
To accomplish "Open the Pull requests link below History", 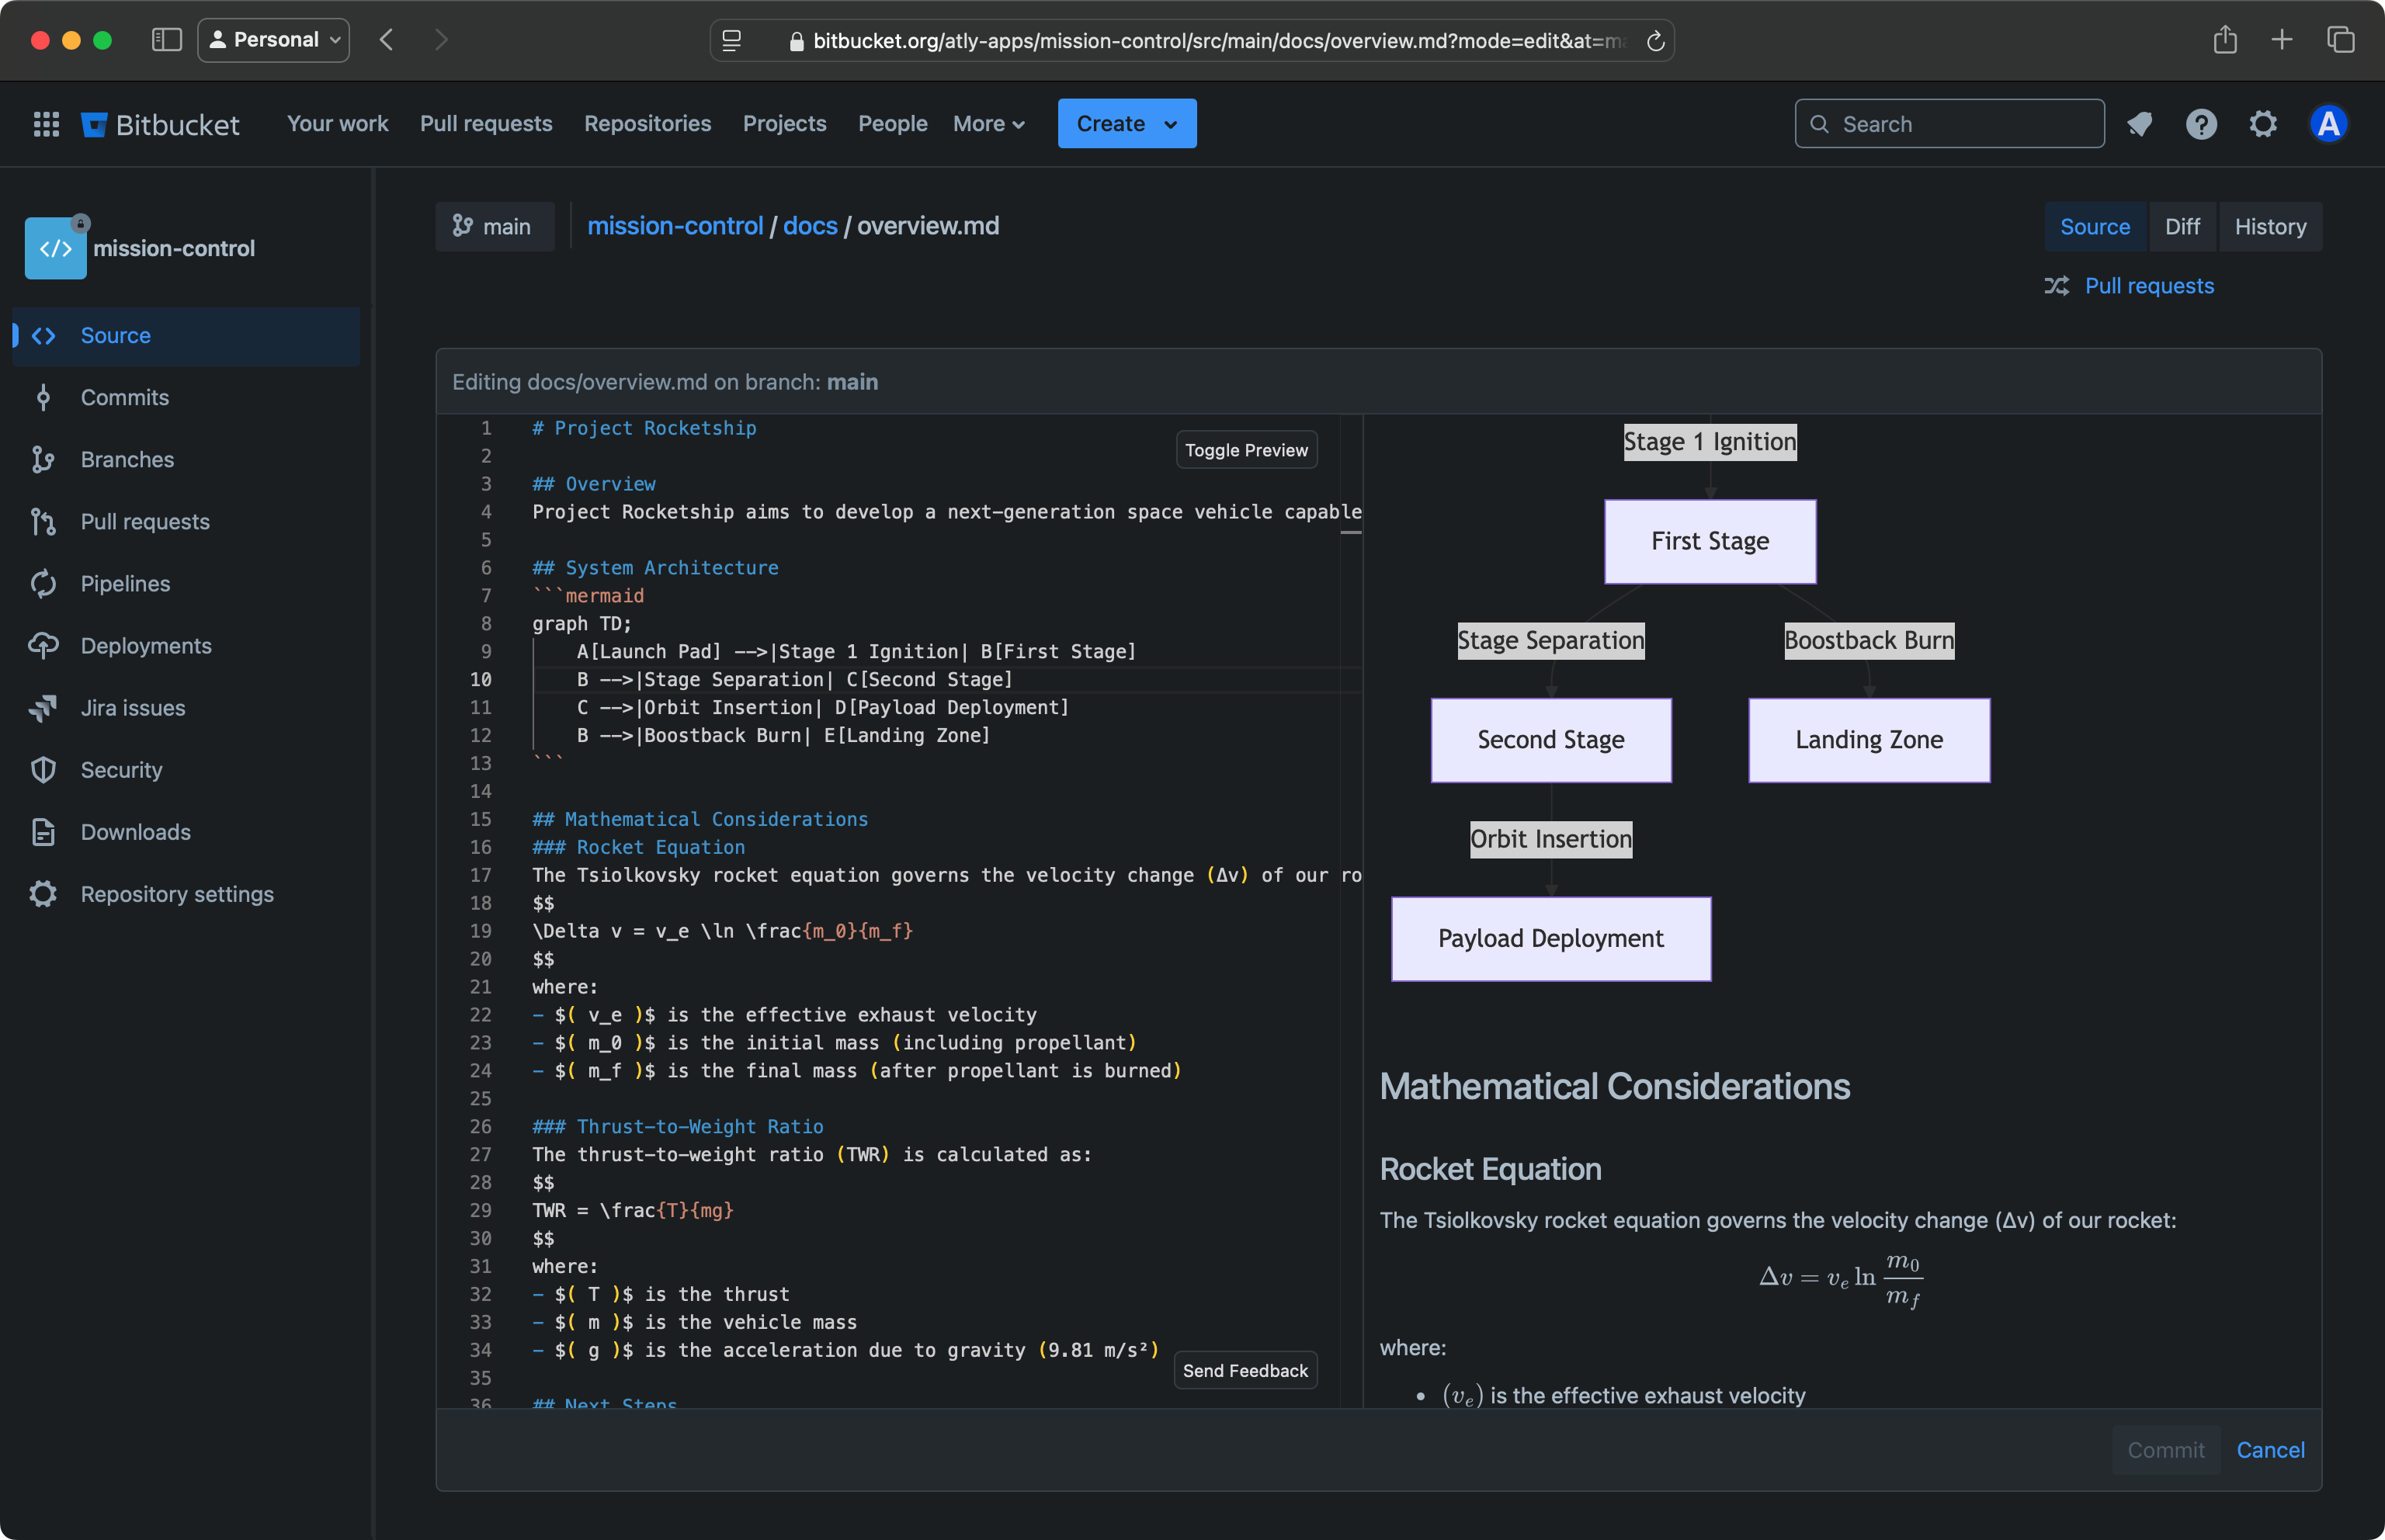I will 2149,286.
